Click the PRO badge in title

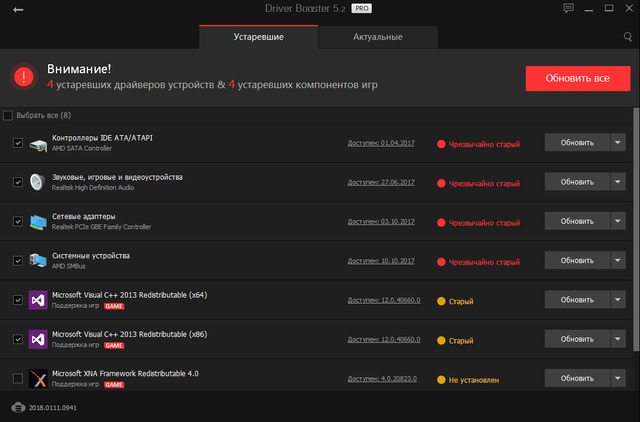(362, 9)
